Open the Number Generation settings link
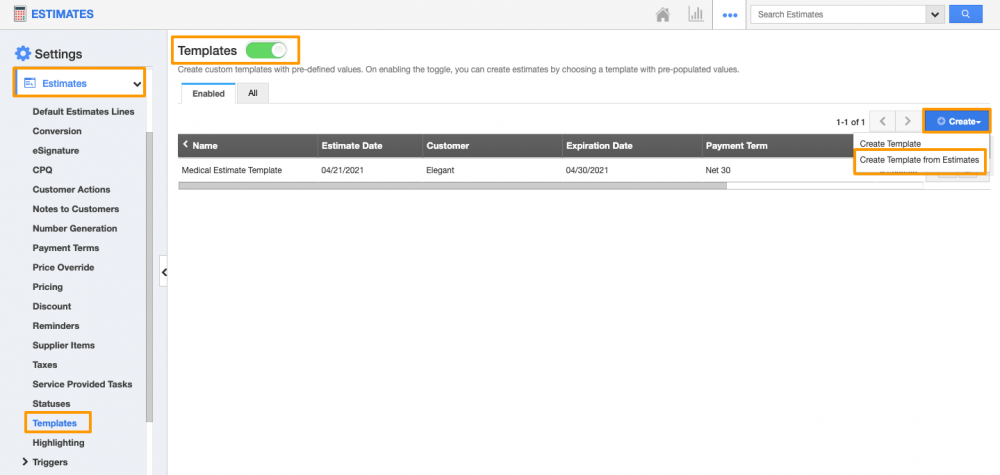 point(75,229)
